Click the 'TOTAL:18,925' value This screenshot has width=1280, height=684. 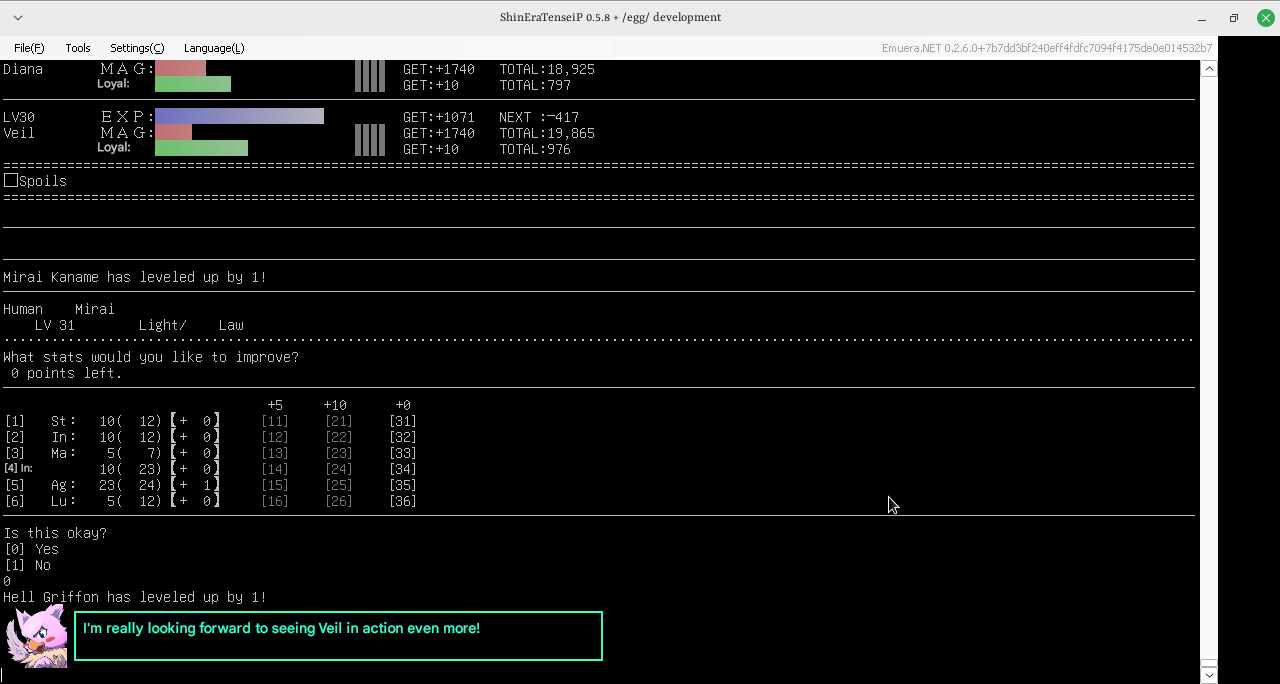(x=547, y=69)
